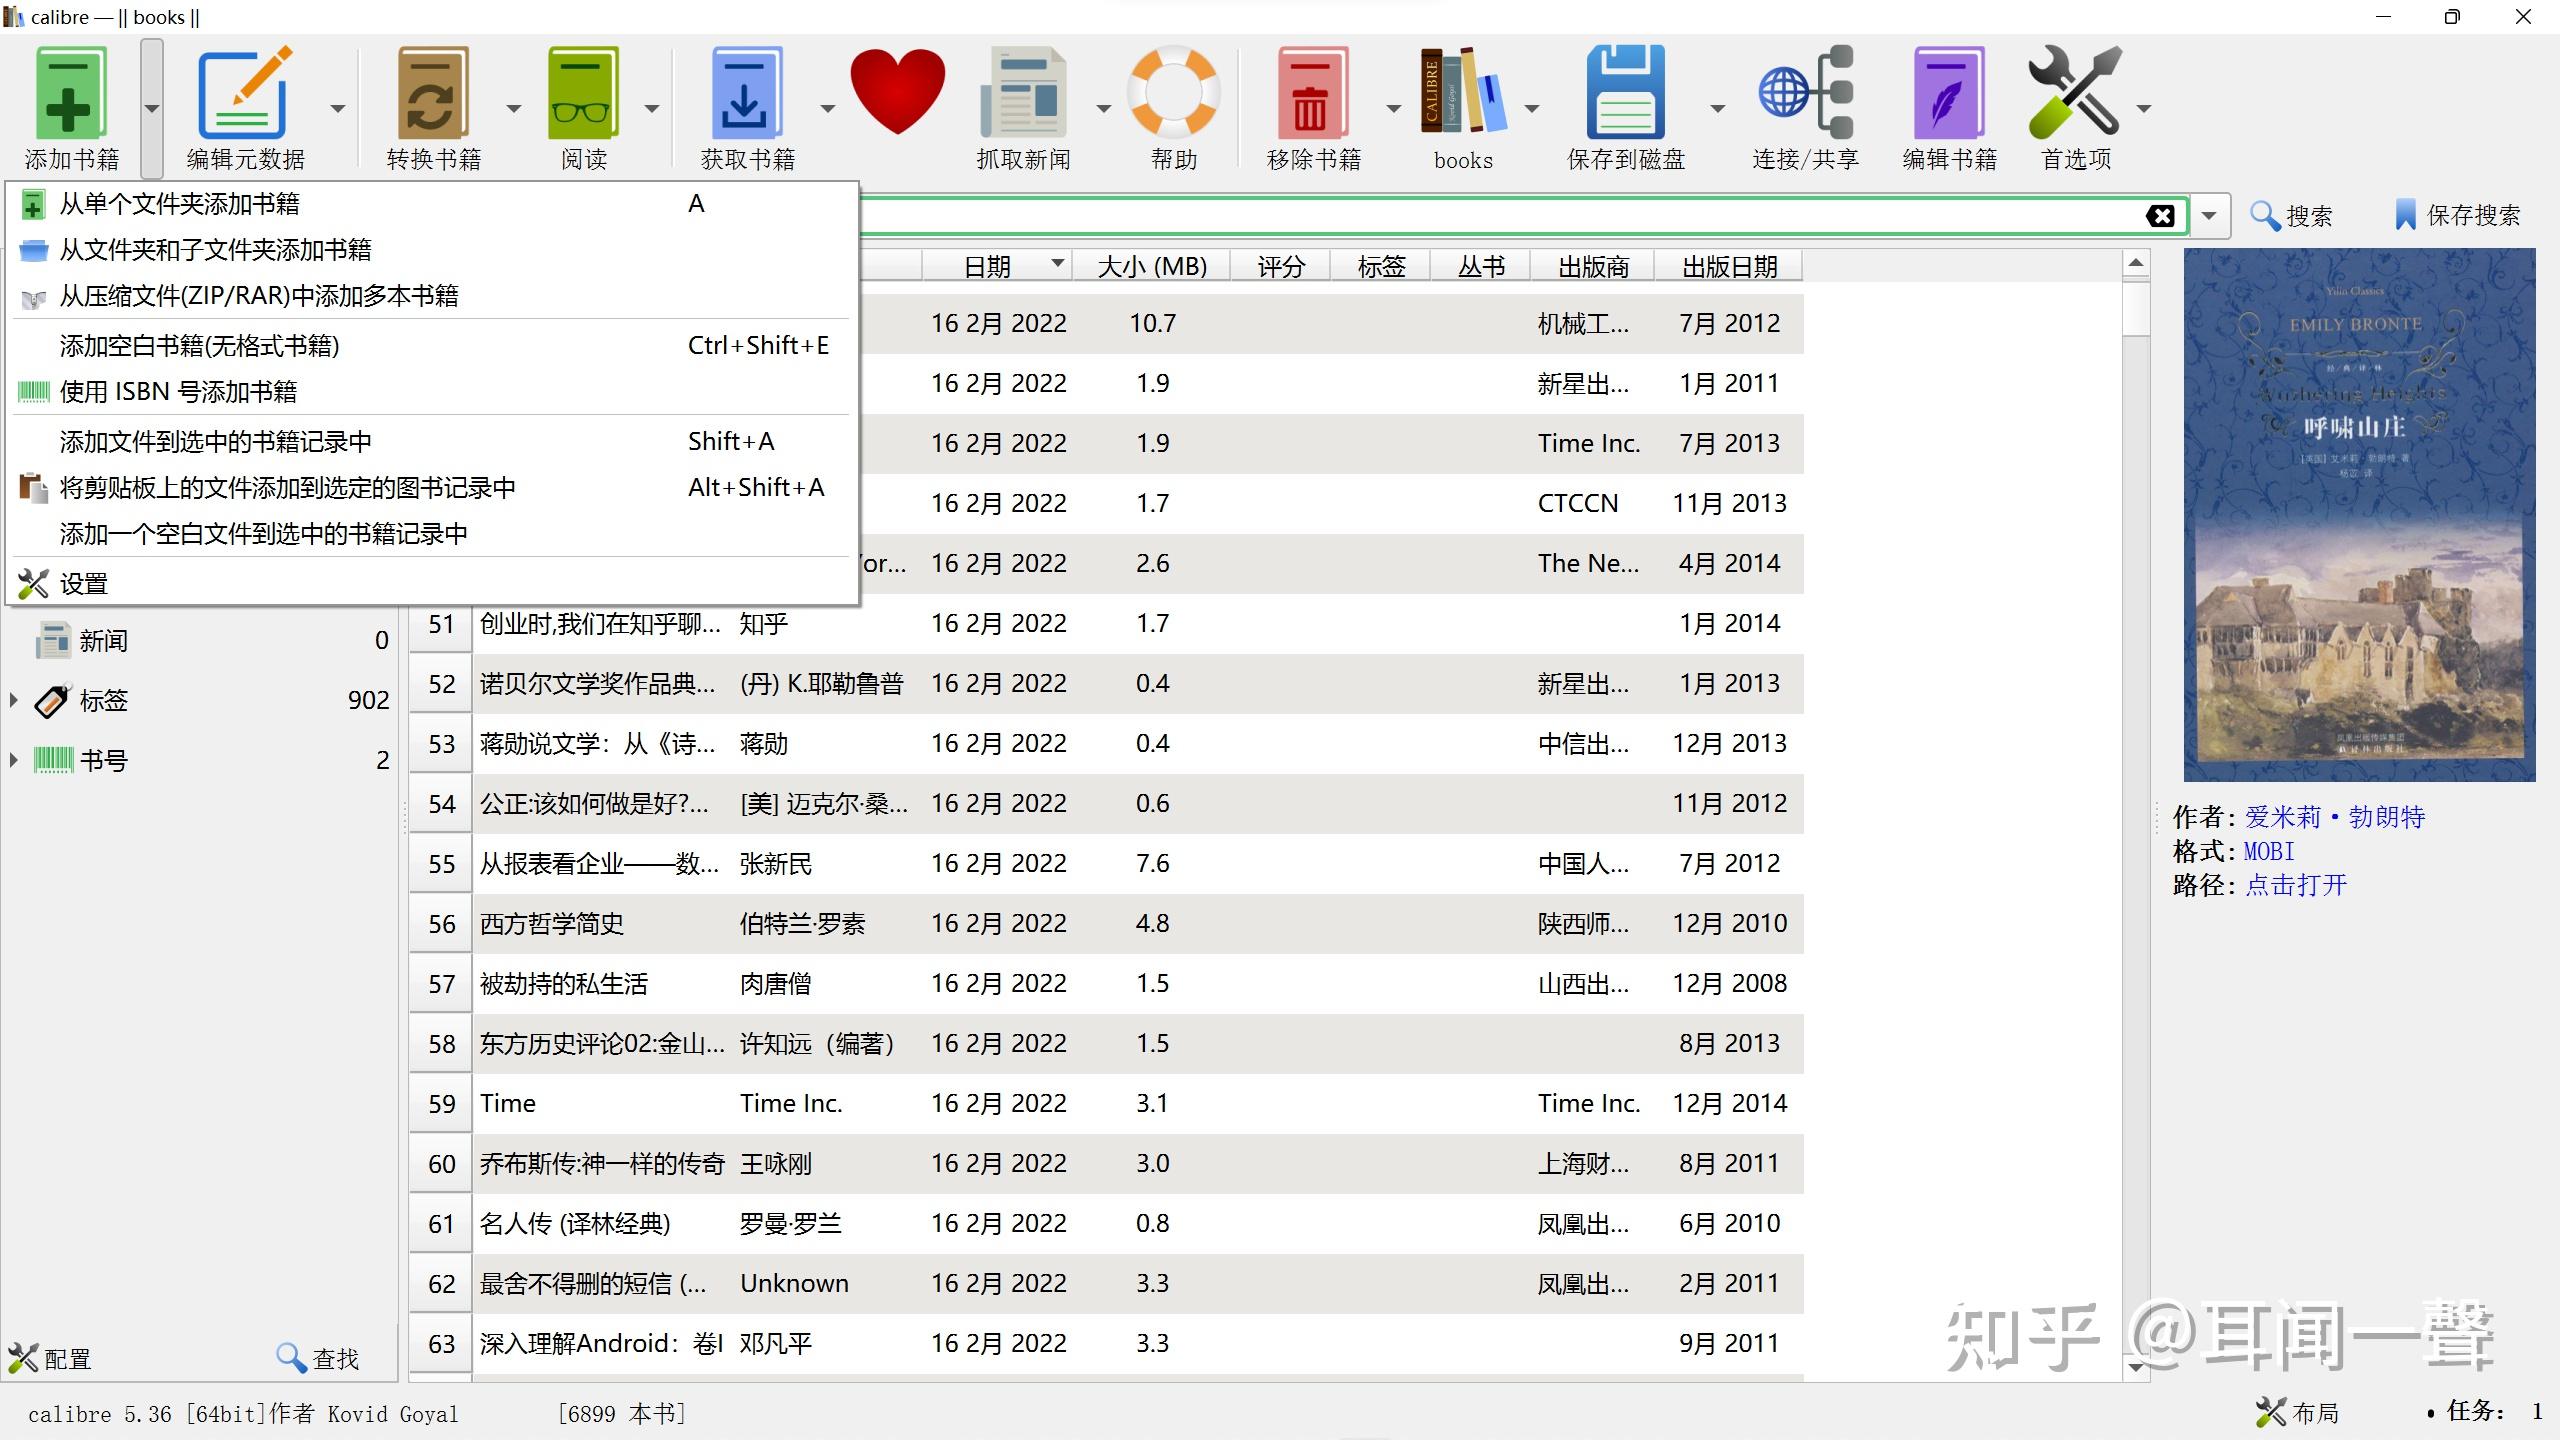Expand the 标签 tags category
The image size is (2560, 1440).
point(14,700)
